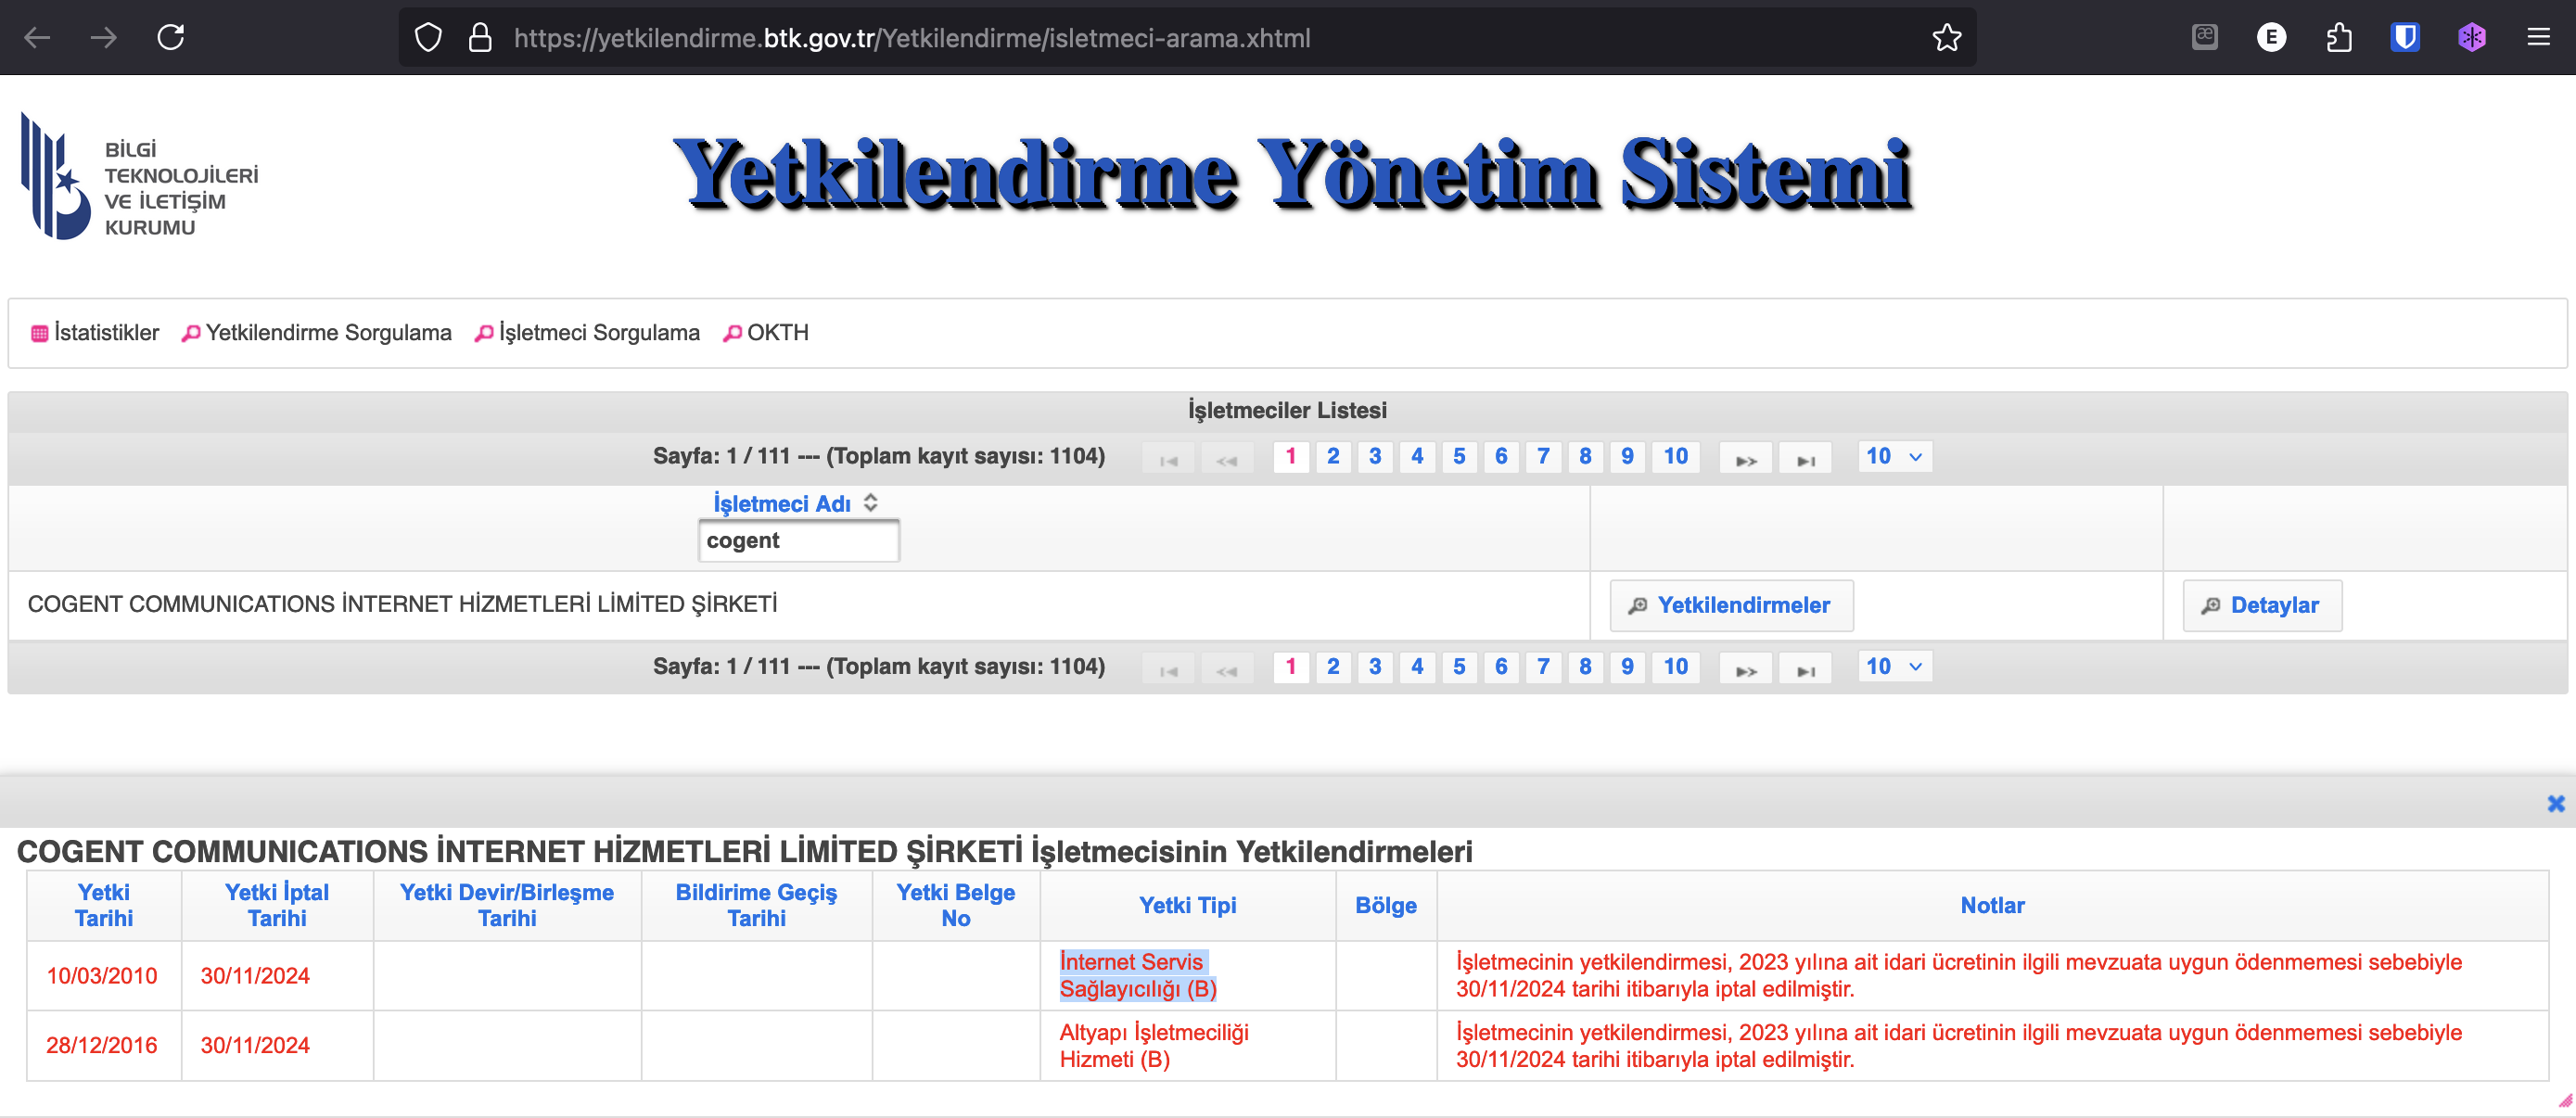2576x1118 pixels.
Task: Click the browser URL address bar
Action: click(1186, 38)
